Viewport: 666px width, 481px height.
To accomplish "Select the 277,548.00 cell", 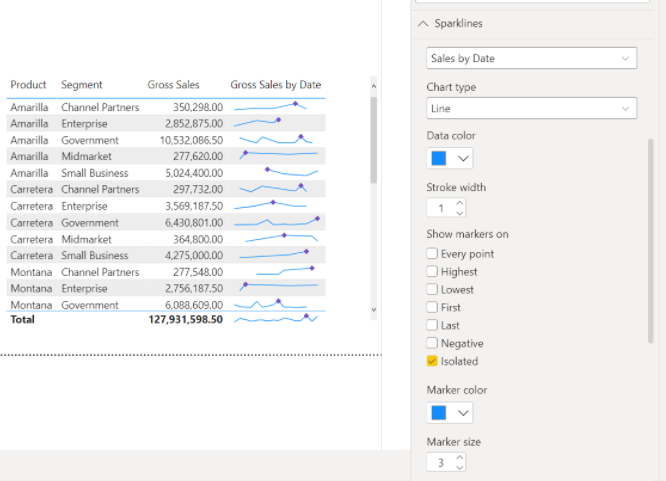I will (x=198, y=272).
